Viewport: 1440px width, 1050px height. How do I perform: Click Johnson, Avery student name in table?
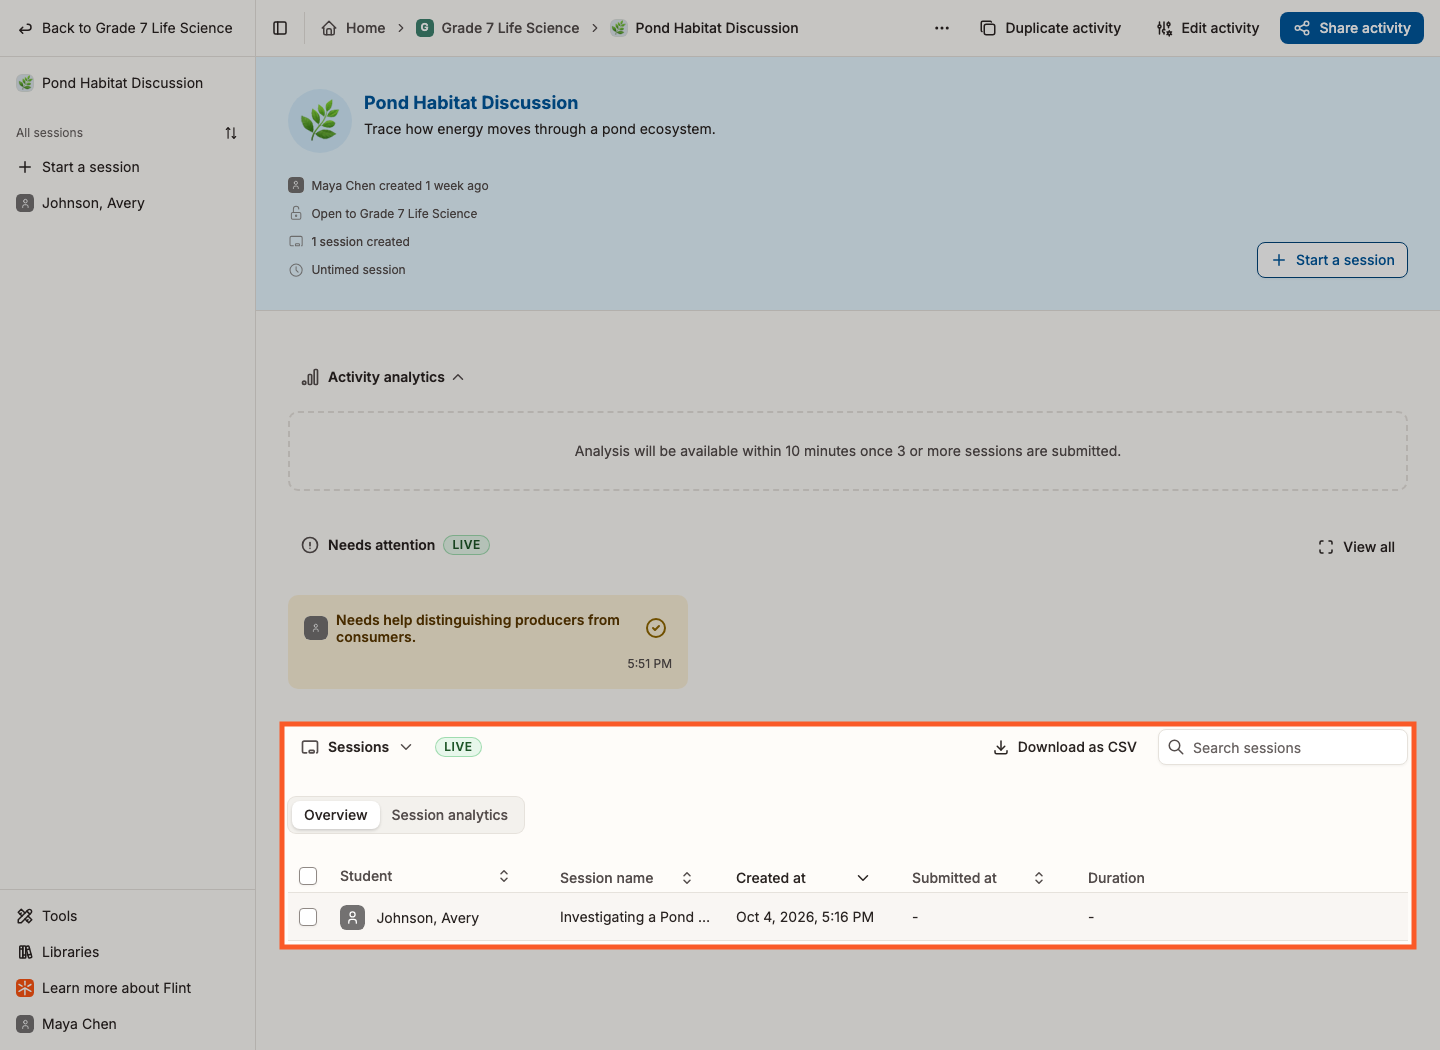(x=427, y=918)
